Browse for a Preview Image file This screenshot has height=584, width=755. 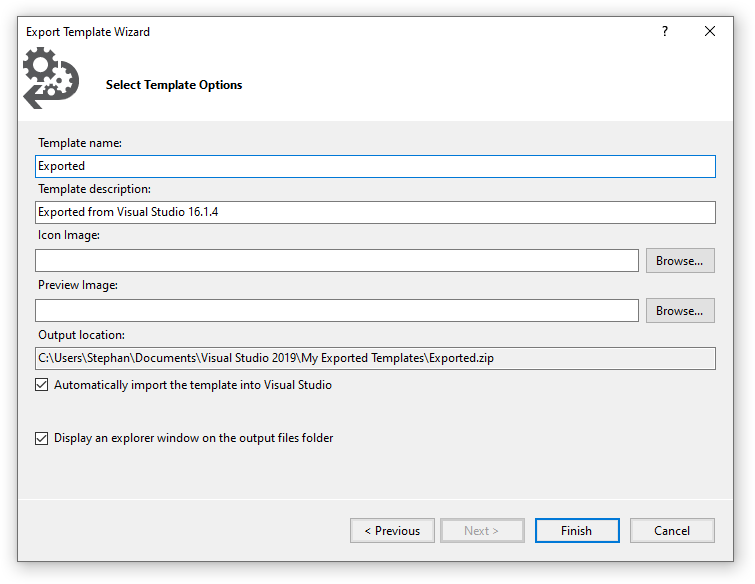click(x=680, y=311)
